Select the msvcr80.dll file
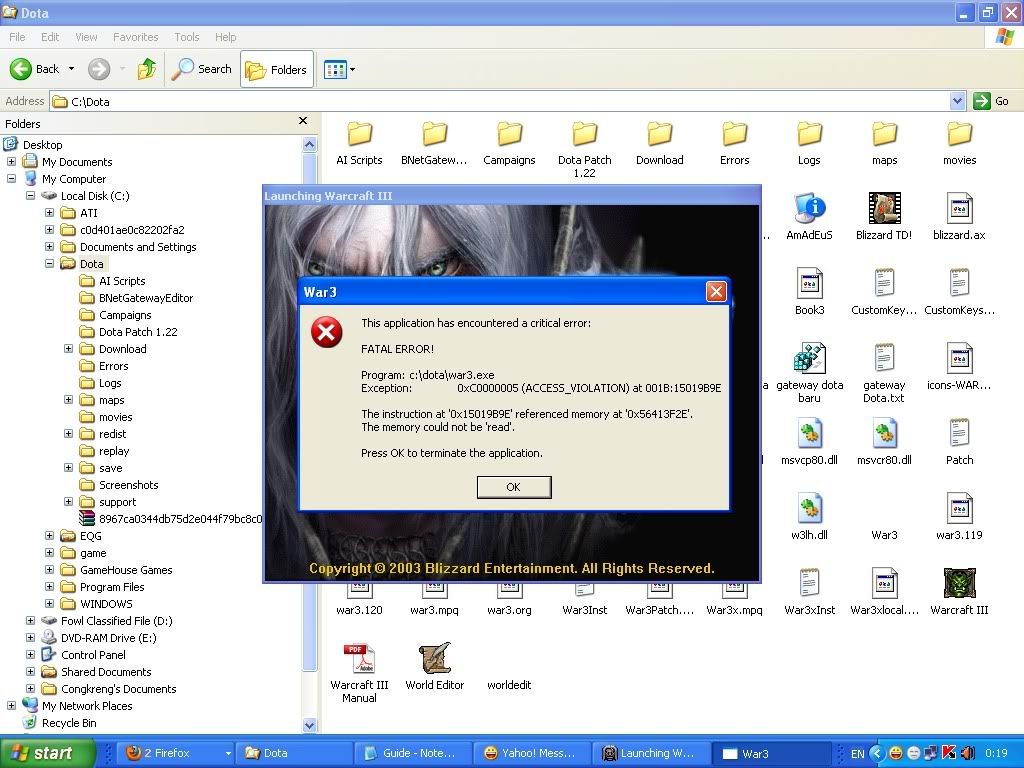Screen dimensions: 1024x768 pos(884,433)
